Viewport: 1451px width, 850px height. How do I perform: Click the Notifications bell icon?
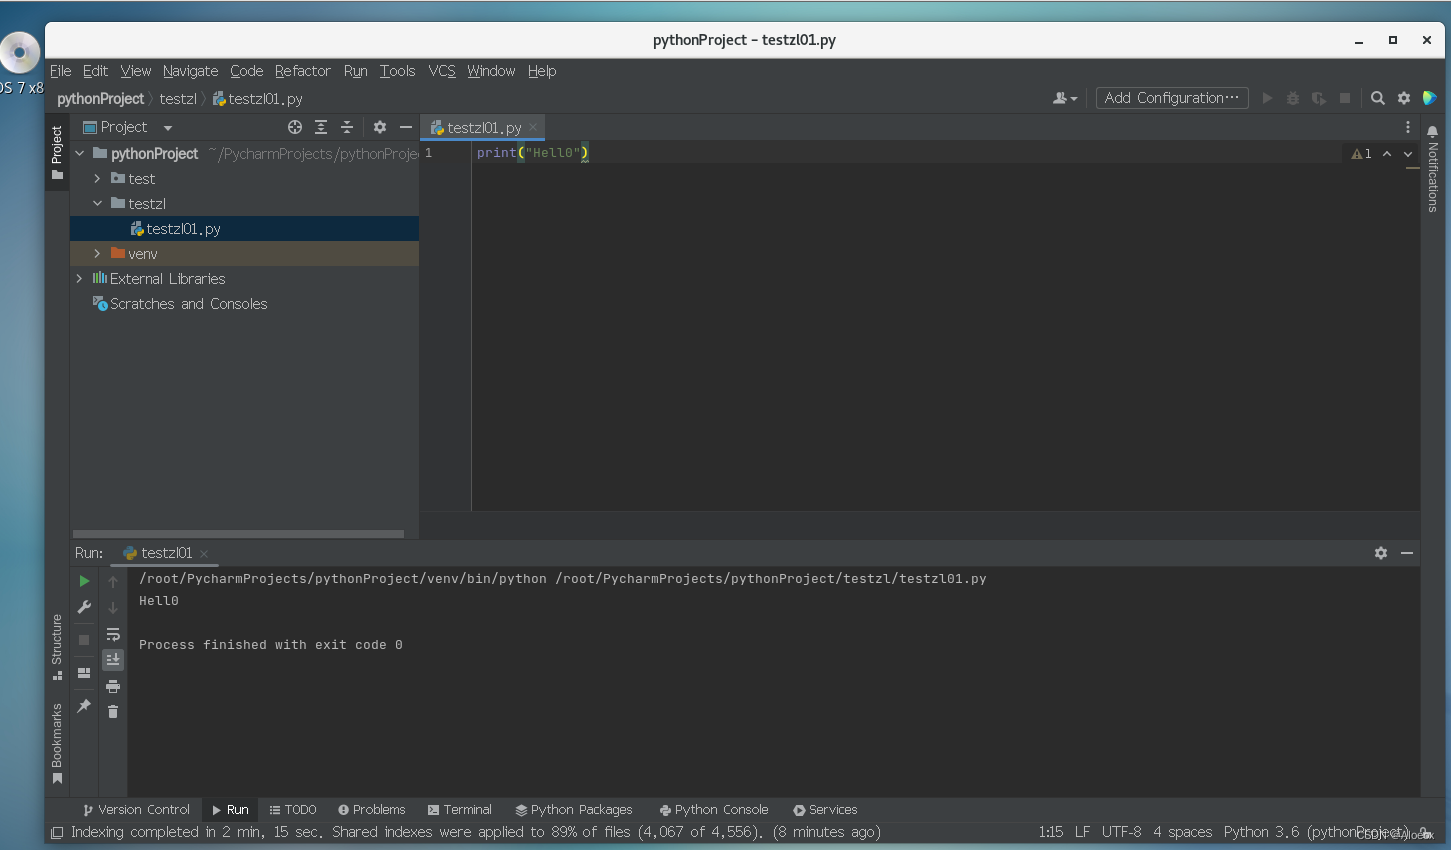pyautogui.click(x=1432, y=132)
